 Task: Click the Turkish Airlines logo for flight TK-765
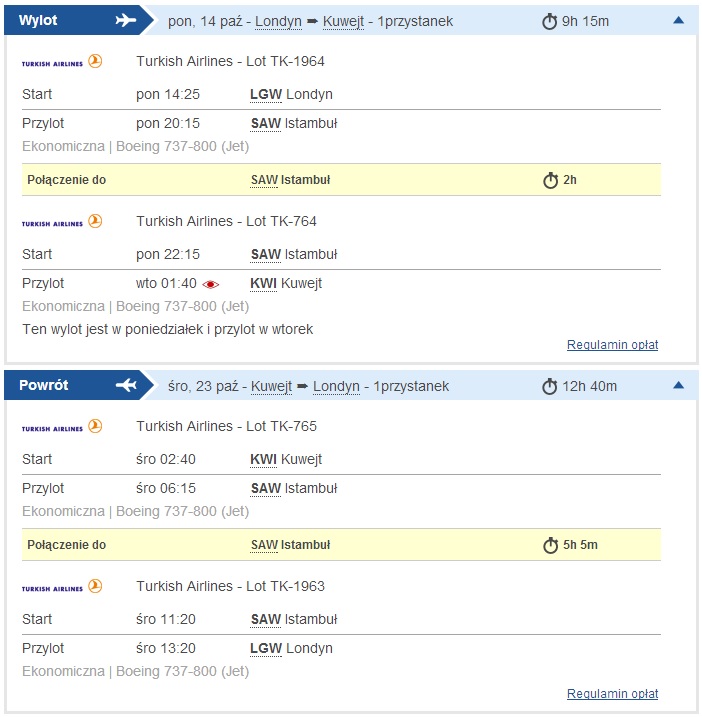[x=62, y=427]
